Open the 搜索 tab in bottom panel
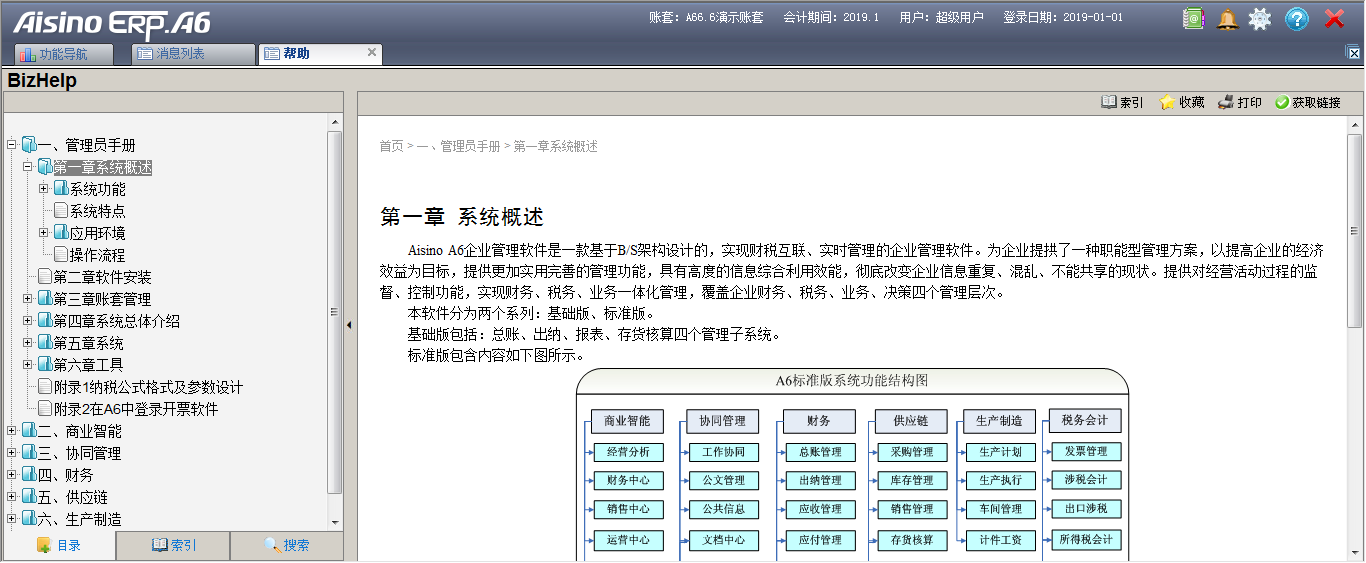 (x=286, y=545)
